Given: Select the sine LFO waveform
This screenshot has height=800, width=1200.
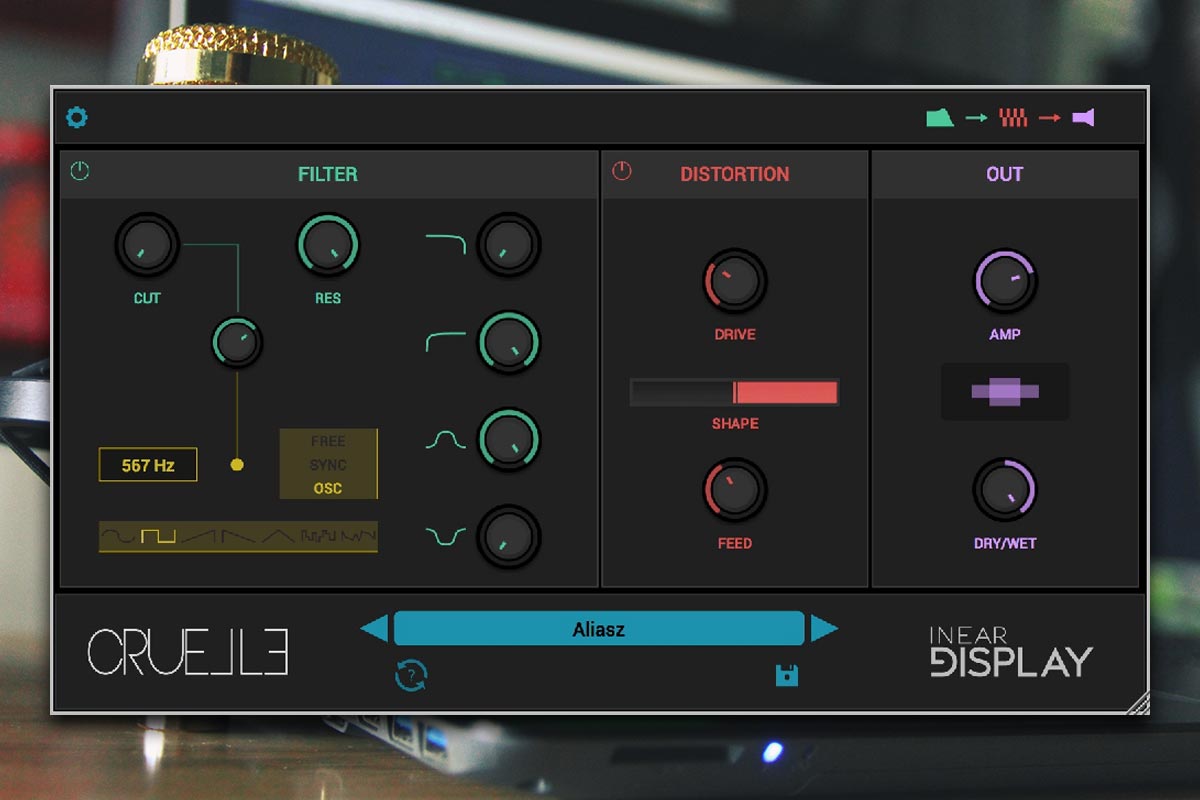Looking at the screenshot, I should 120,537.
